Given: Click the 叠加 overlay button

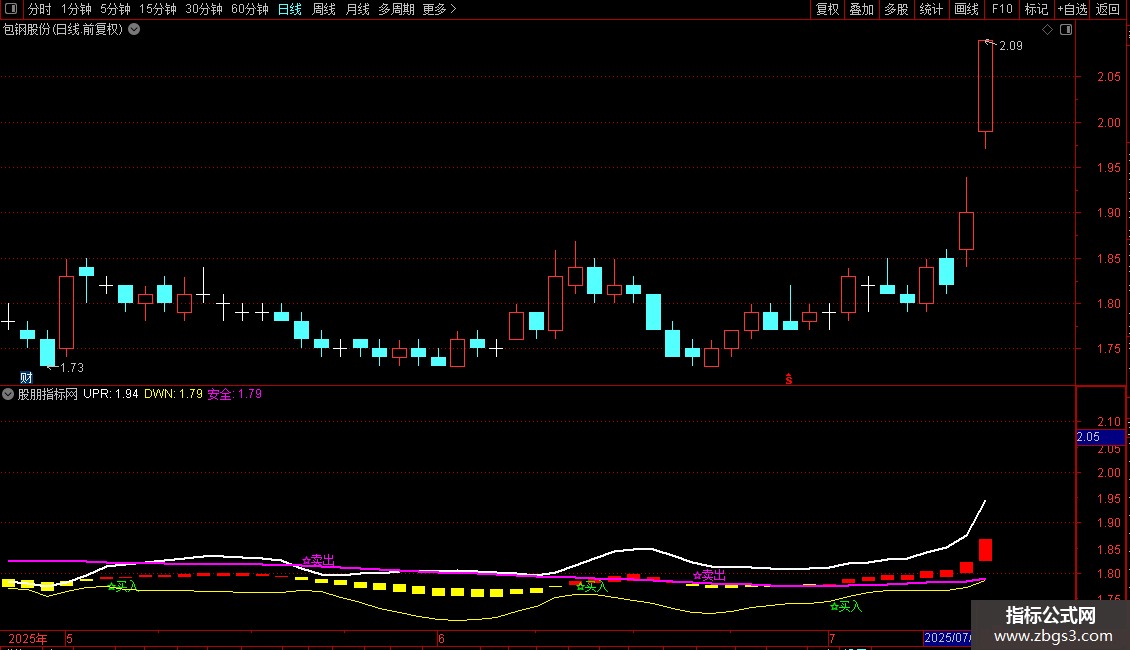Looking at the screenshot, I should [861, 9].
